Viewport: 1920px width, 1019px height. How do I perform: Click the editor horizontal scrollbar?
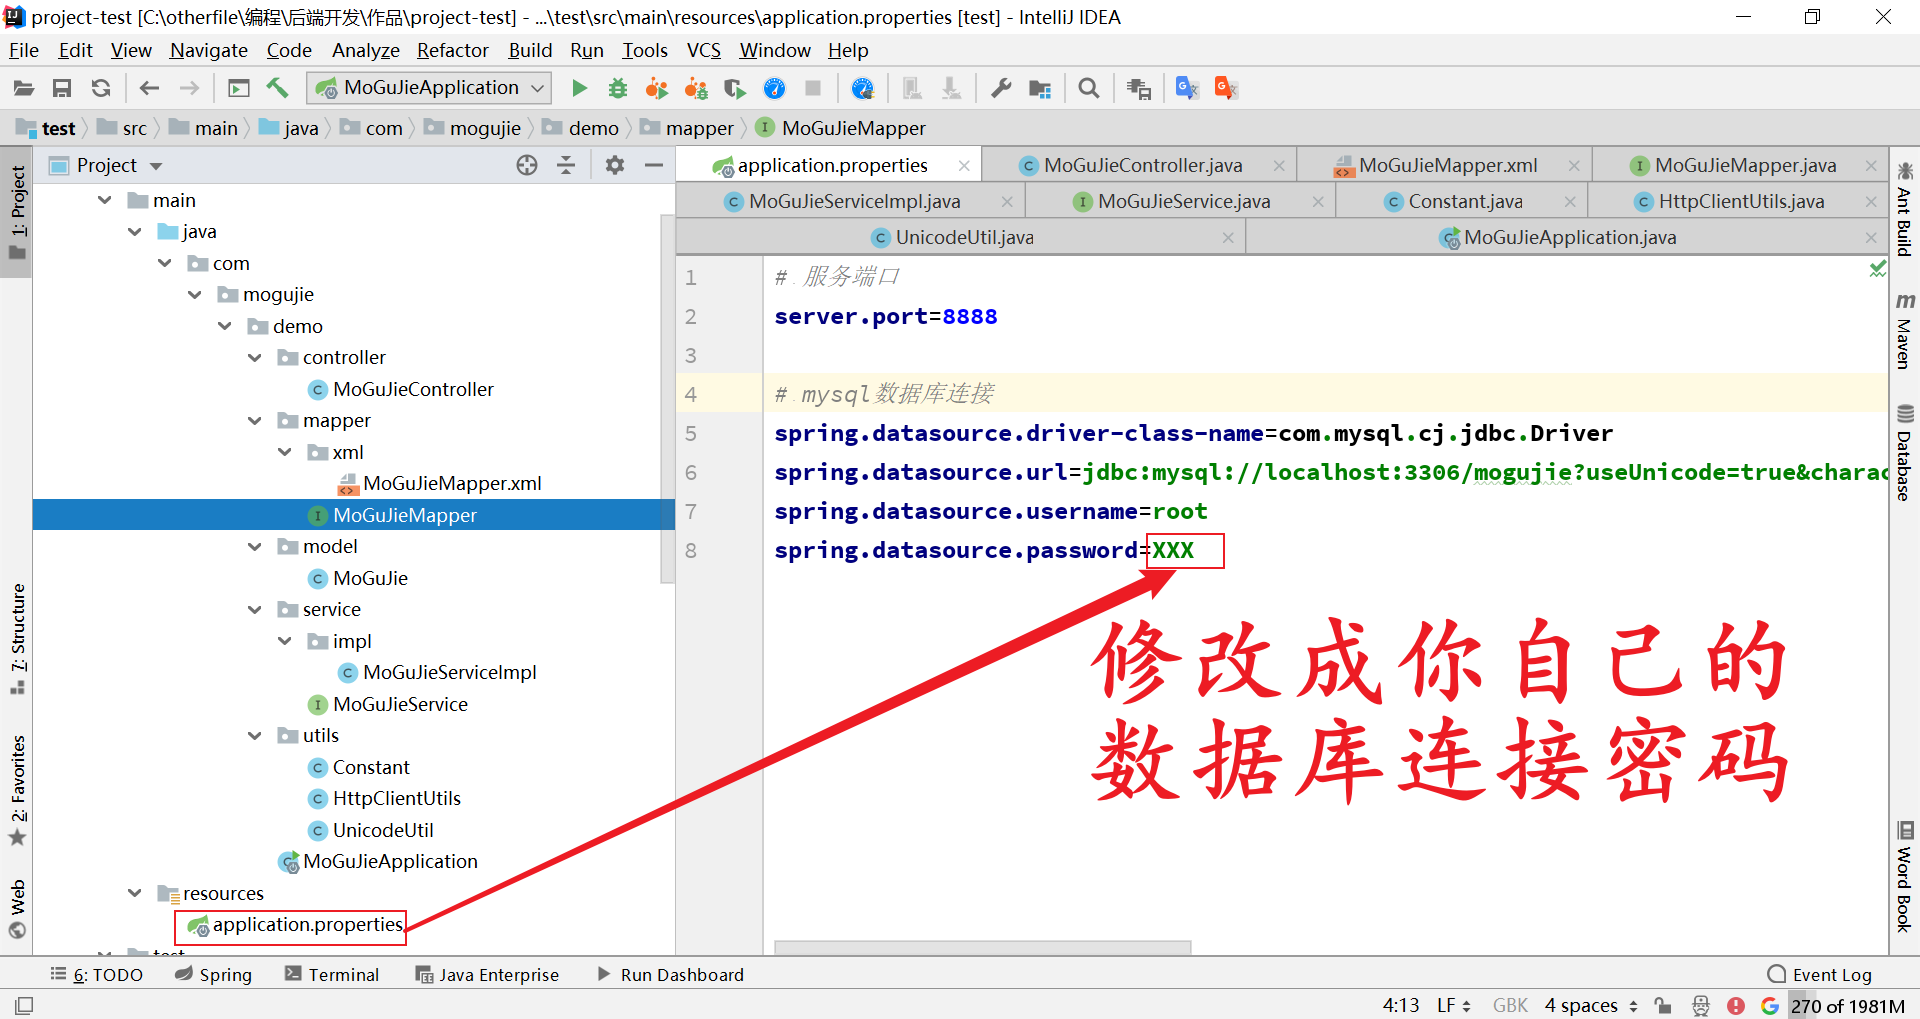(982, 946)
